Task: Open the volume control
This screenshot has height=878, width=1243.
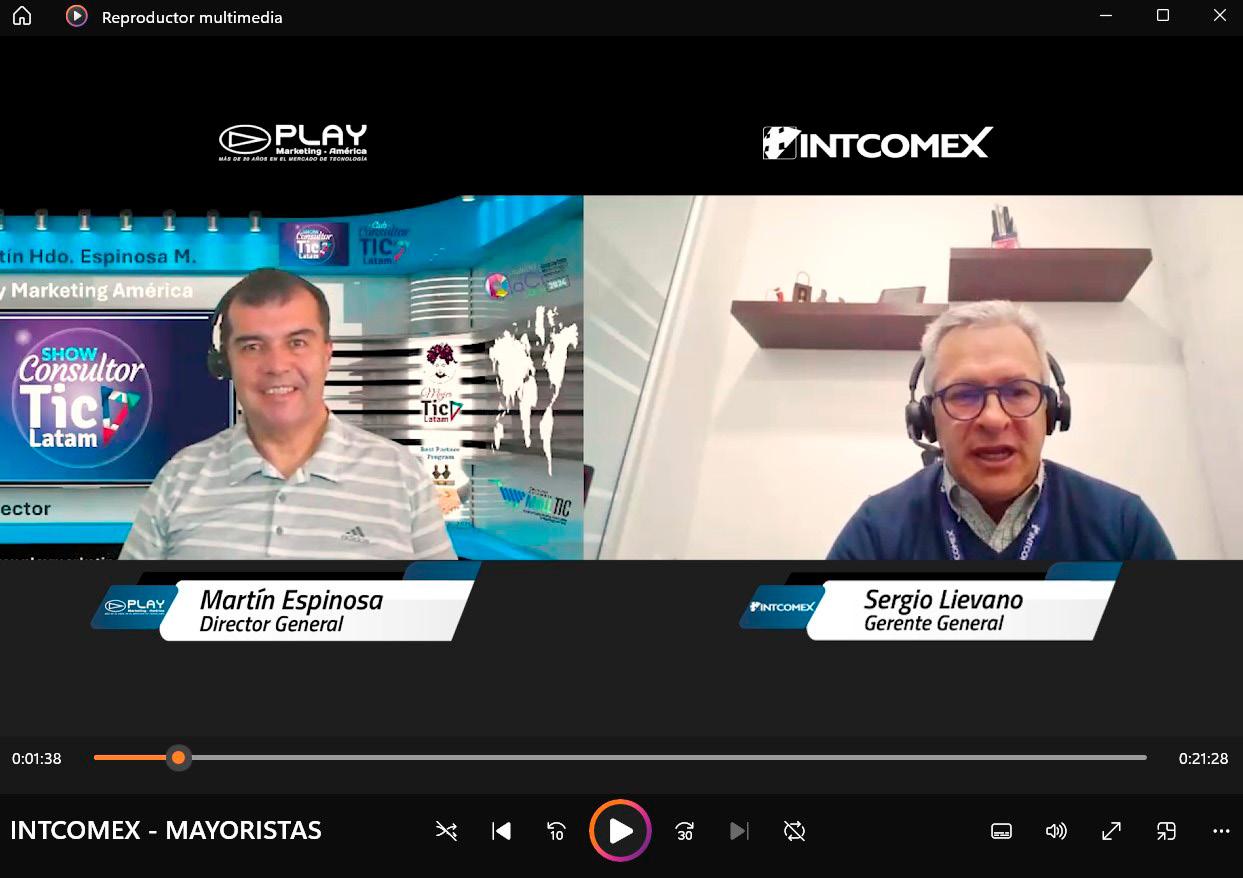Action: pos(1056,831)
